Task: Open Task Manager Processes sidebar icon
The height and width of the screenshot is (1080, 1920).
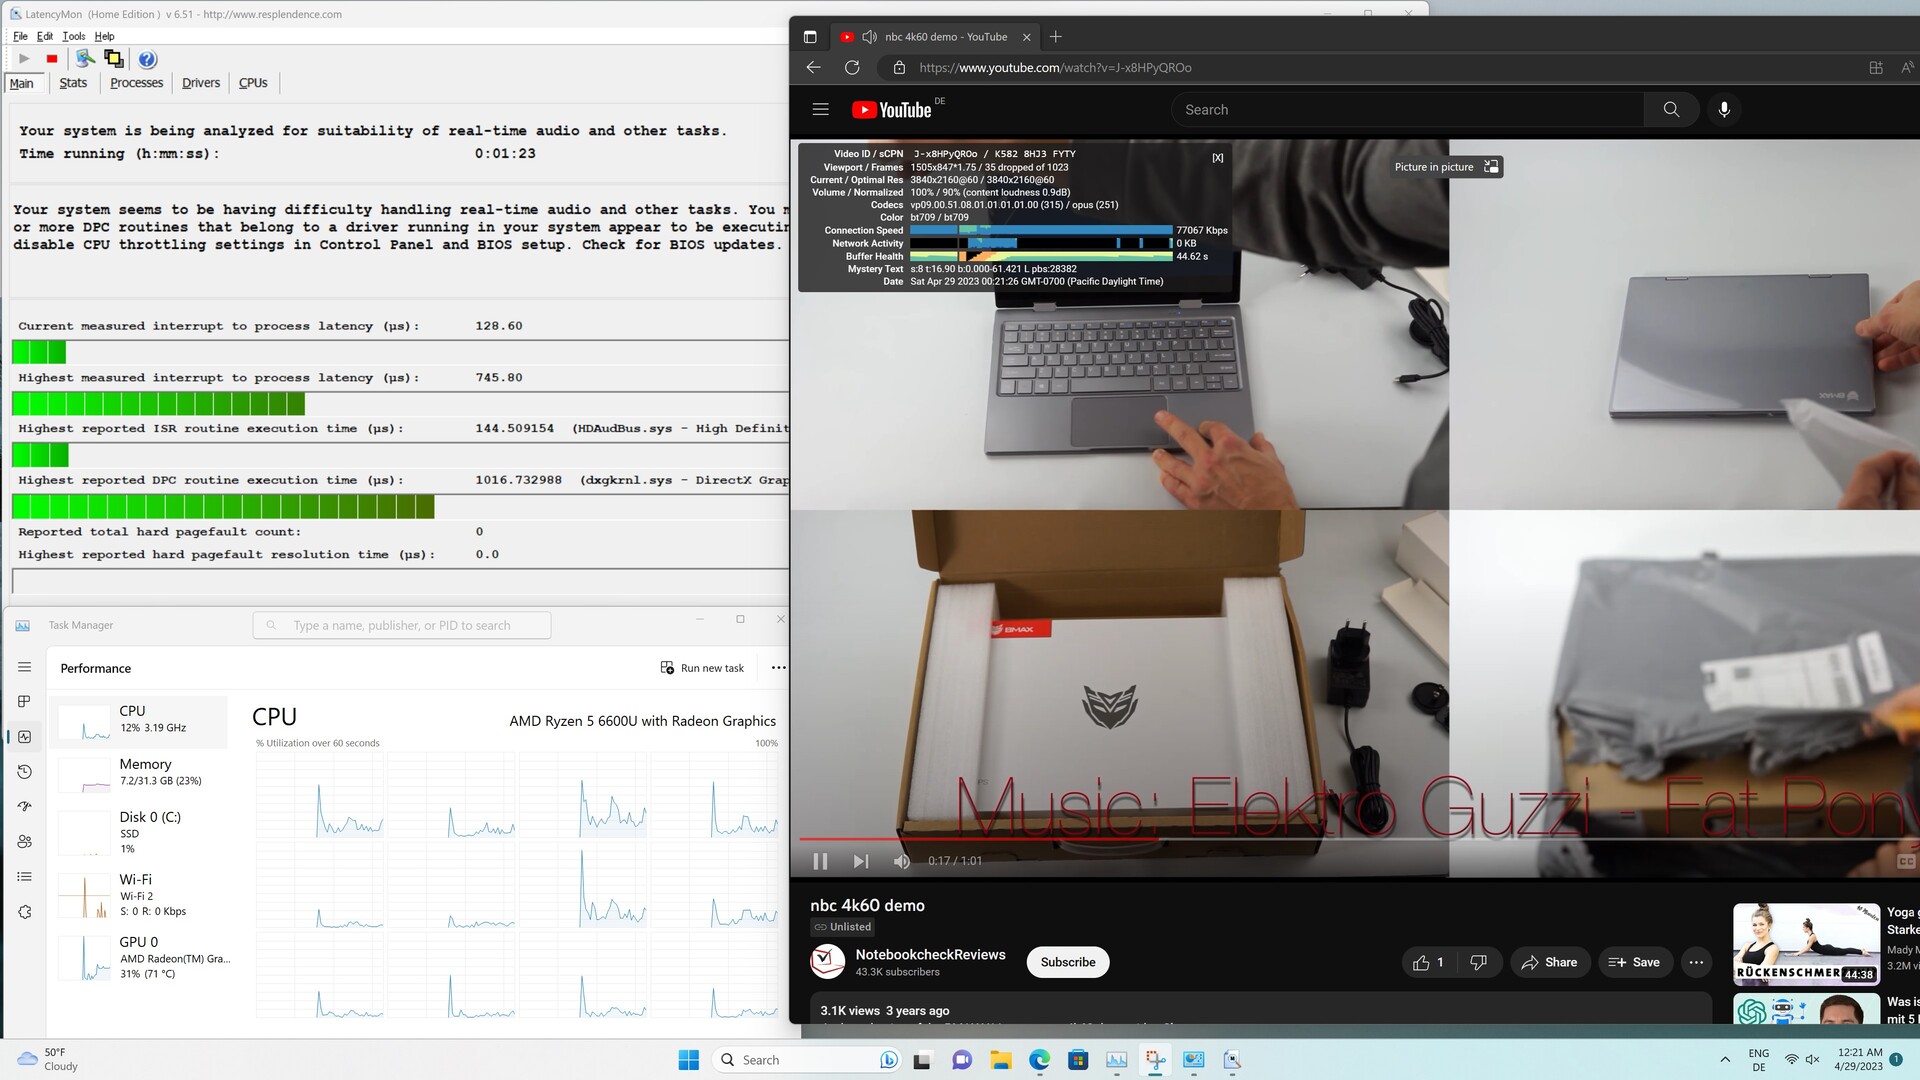Action: coord(25,701)
